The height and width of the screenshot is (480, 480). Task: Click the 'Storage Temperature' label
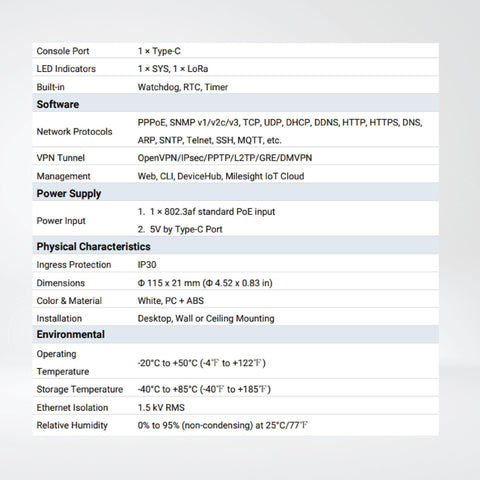[x=80, y=389]
